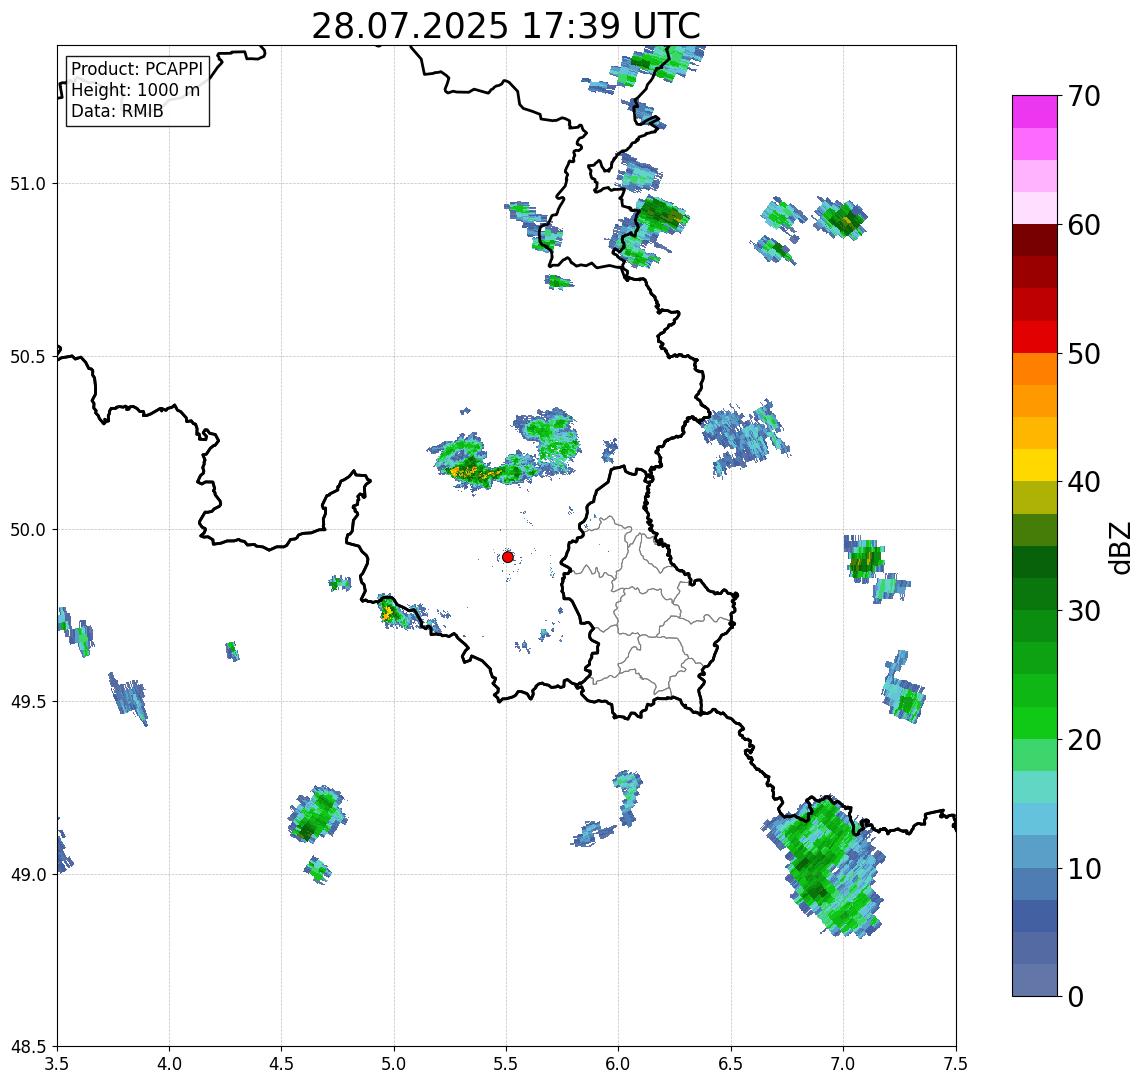Click the latitude axis label 49.0

(28, 875)
